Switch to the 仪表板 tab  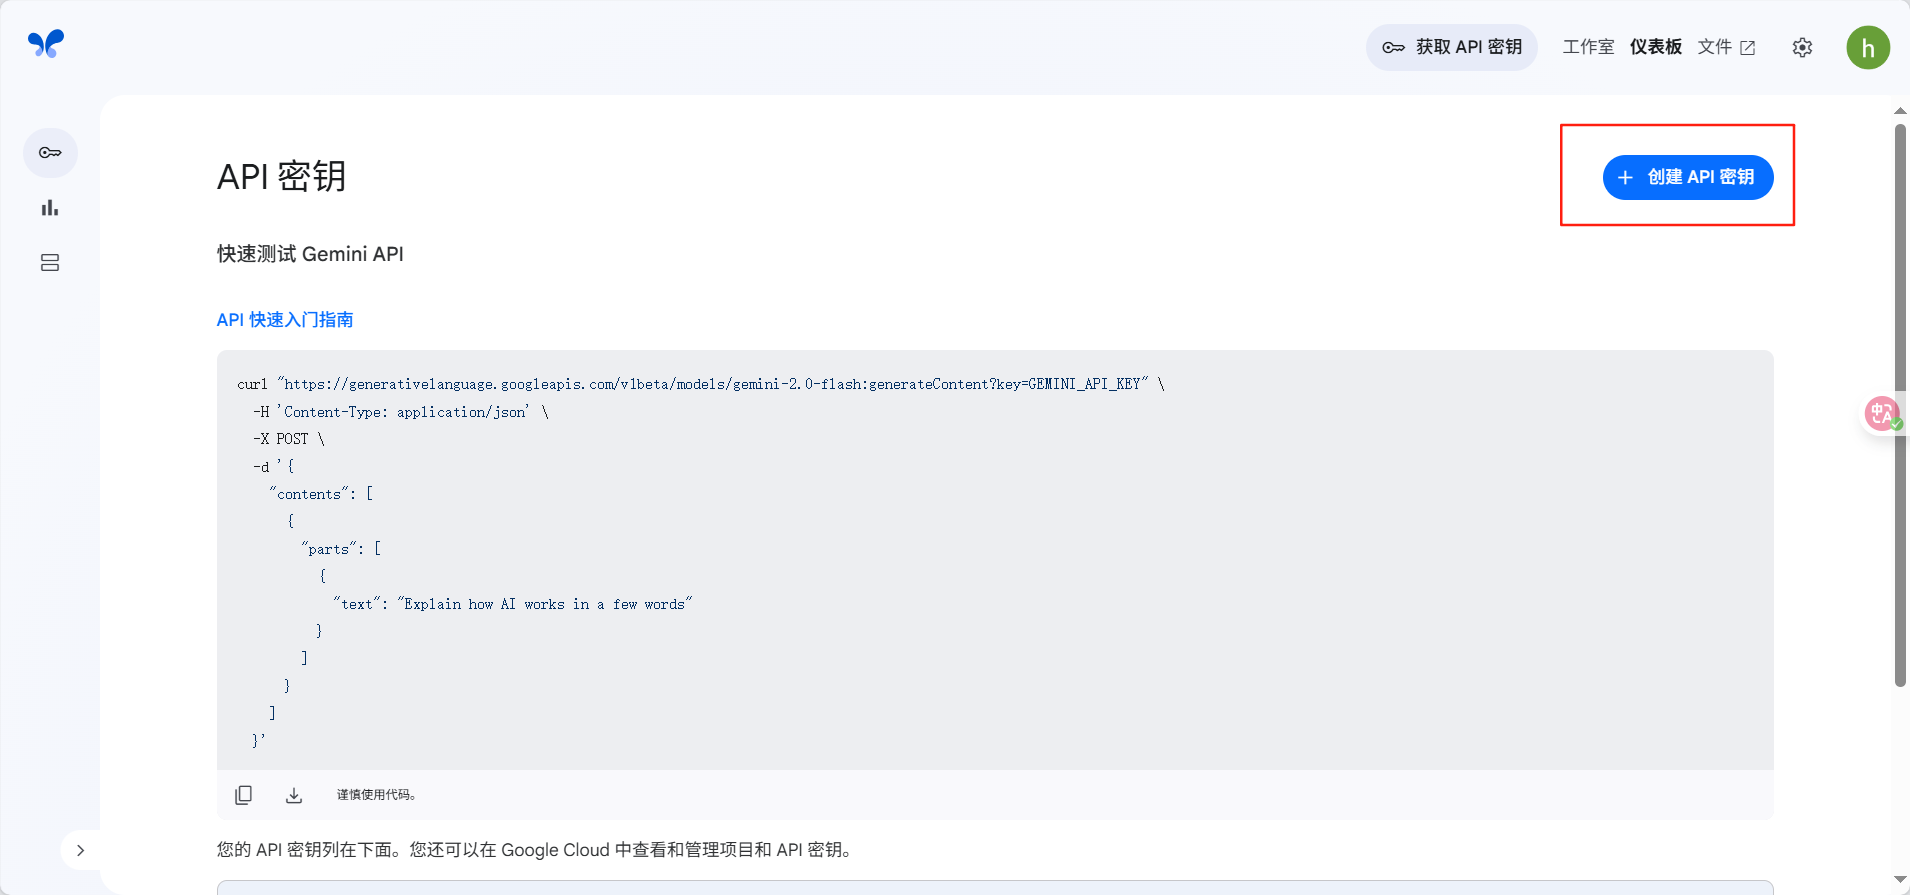[1656, 47]
